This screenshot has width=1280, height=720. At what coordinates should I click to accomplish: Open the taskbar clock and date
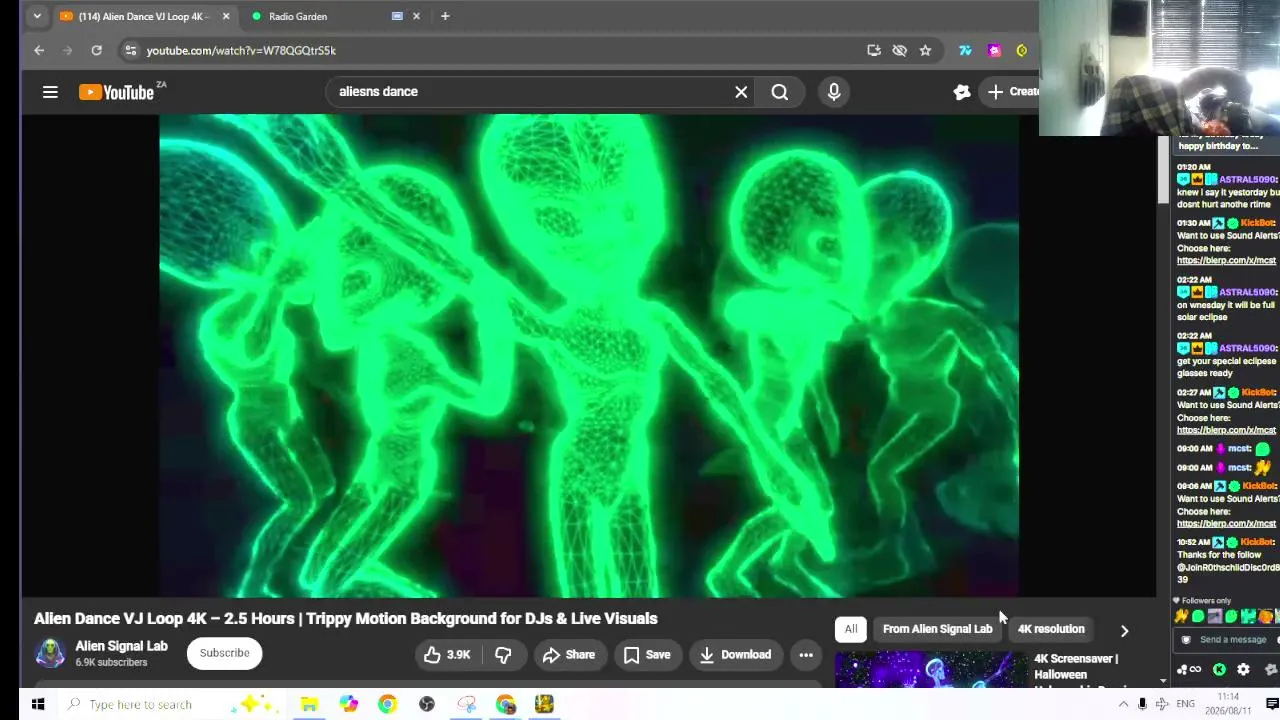[1228, 704]
